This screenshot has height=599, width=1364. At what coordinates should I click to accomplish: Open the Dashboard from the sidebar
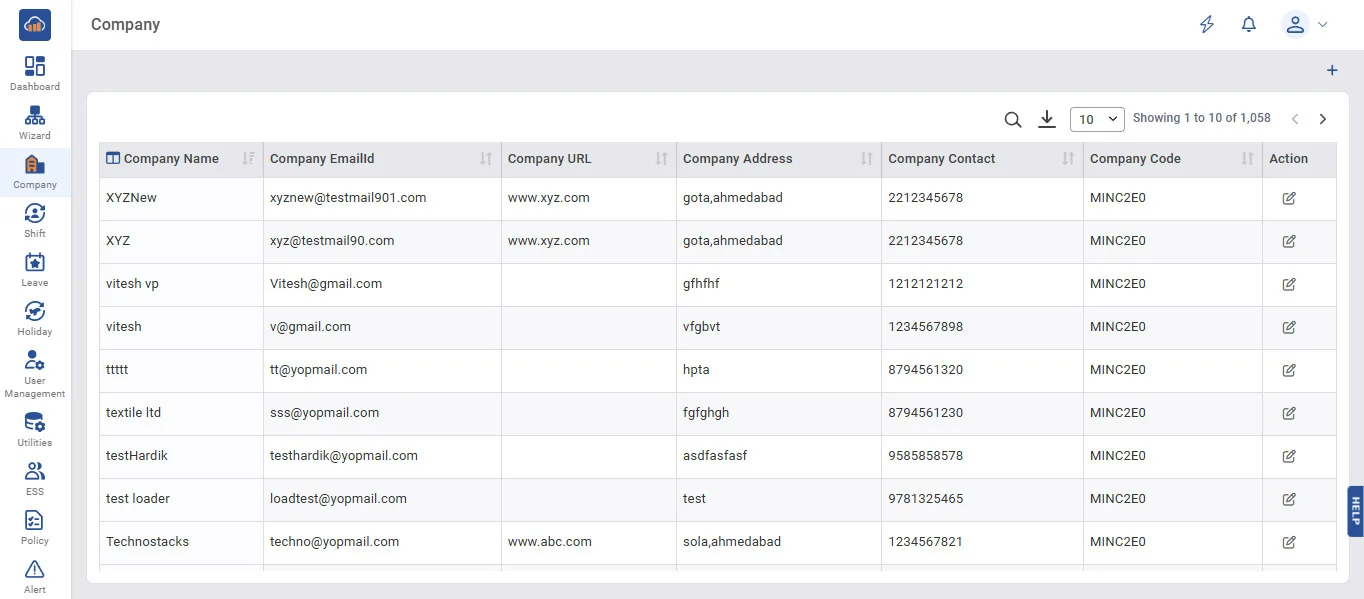(35, 73)
